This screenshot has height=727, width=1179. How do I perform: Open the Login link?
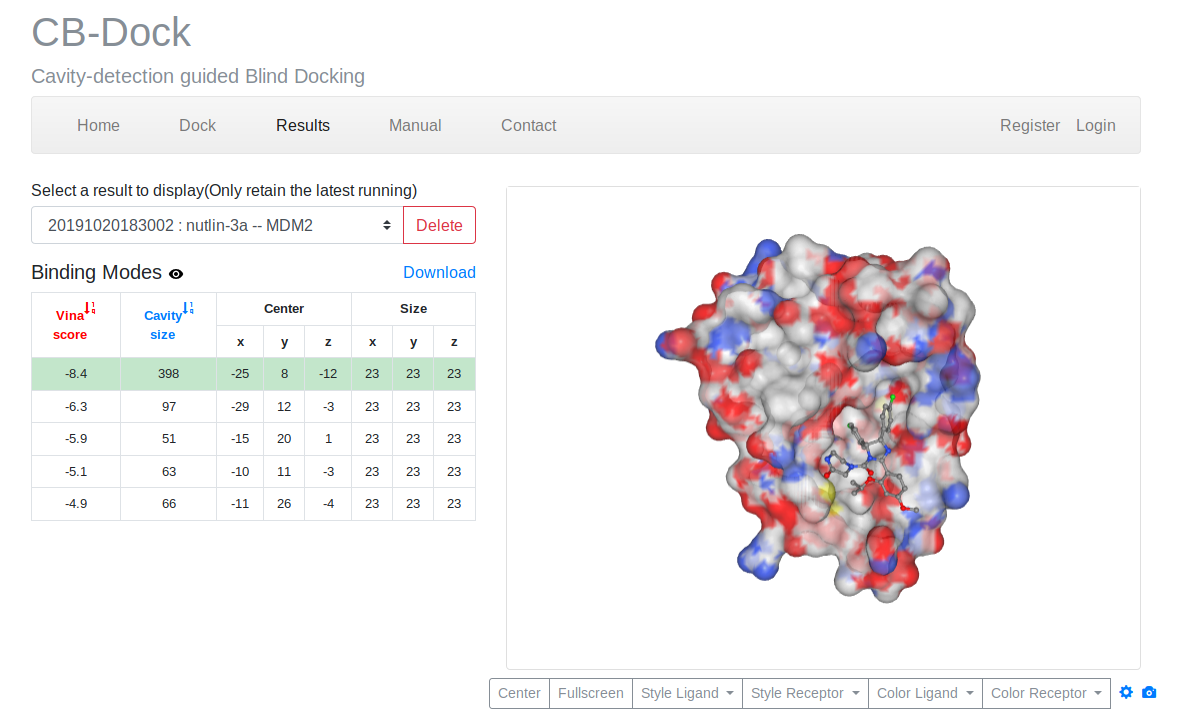1095,125
